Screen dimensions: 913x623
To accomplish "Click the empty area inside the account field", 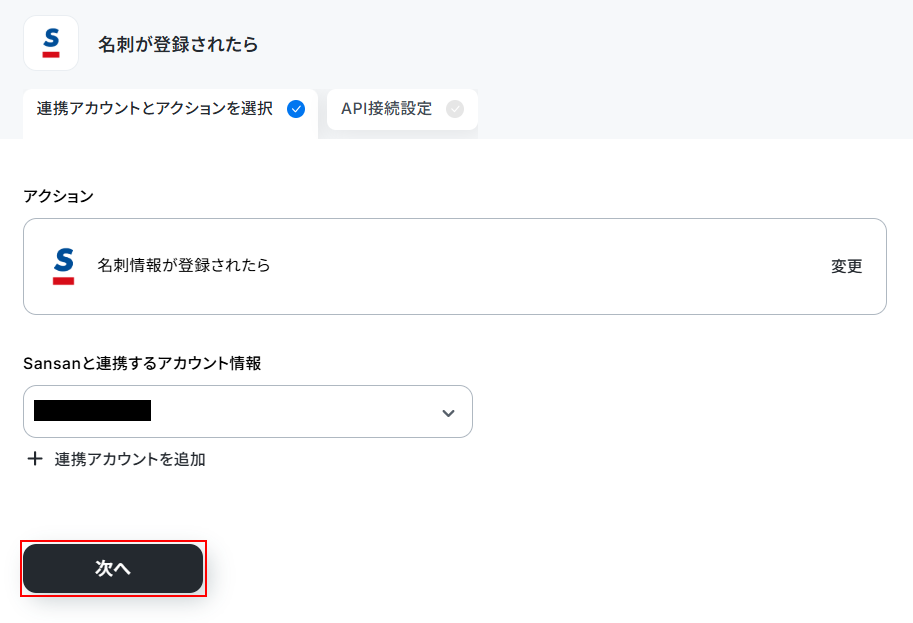I will [x=291, y=411].
